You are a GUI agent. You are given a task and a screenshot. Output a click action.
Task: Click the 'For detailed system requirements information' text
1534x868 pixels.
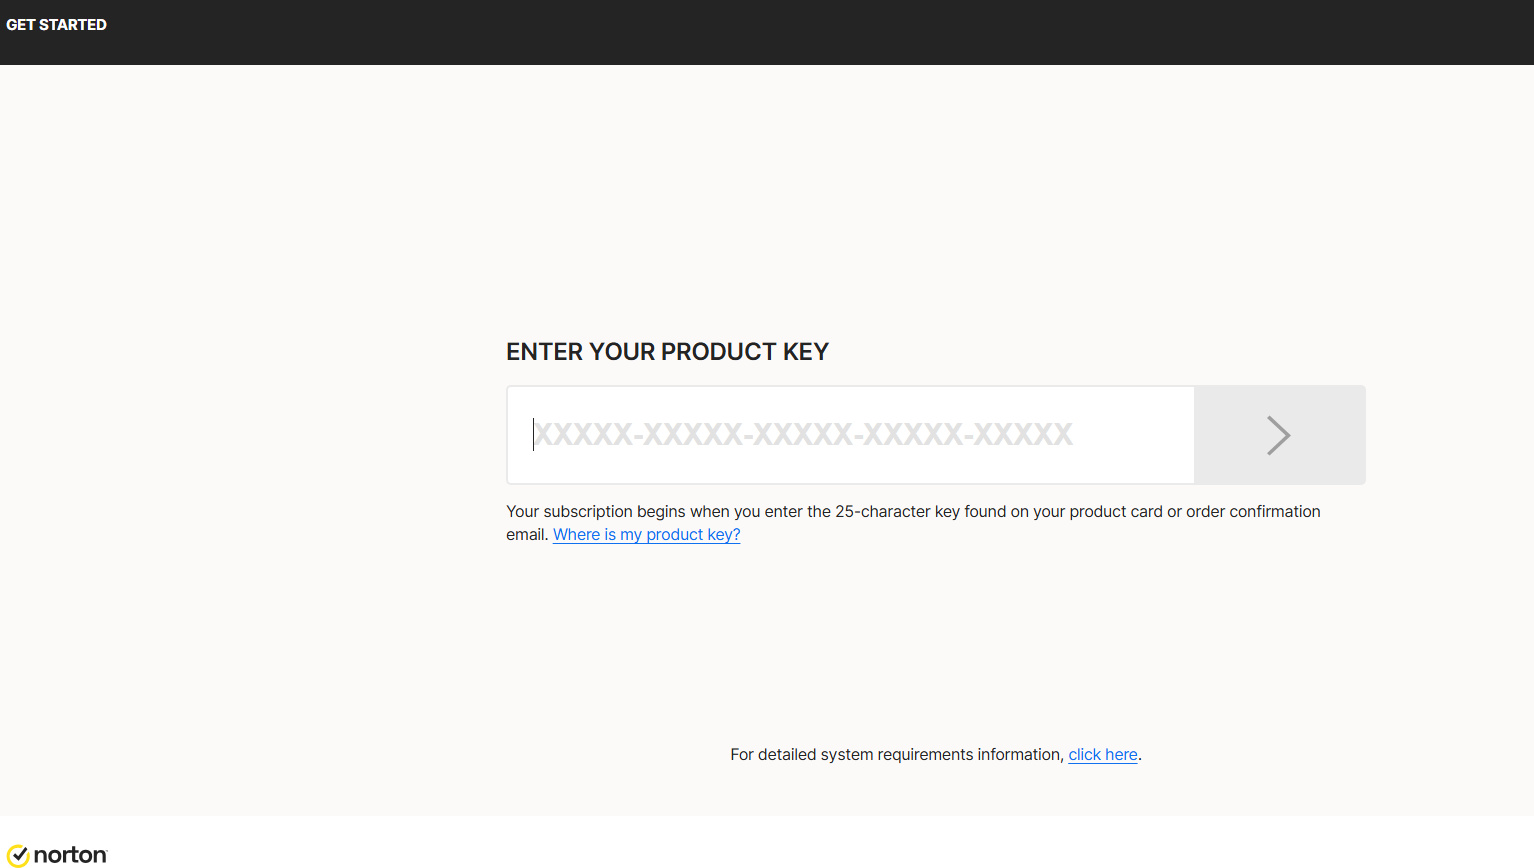(x=896, y=755)
